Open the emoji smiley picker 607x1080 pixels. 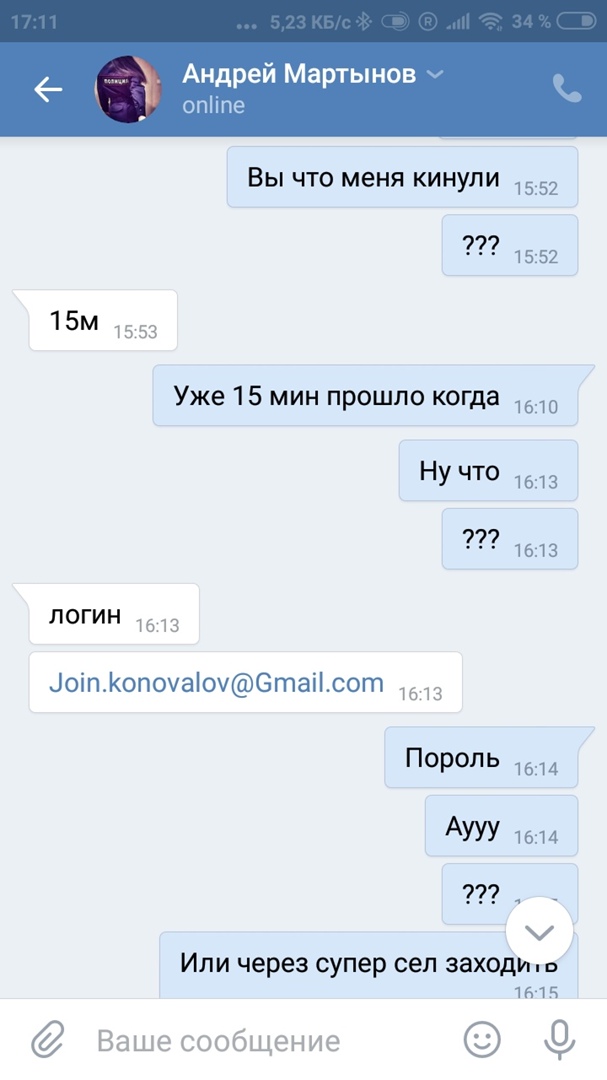pos(482,1039)
